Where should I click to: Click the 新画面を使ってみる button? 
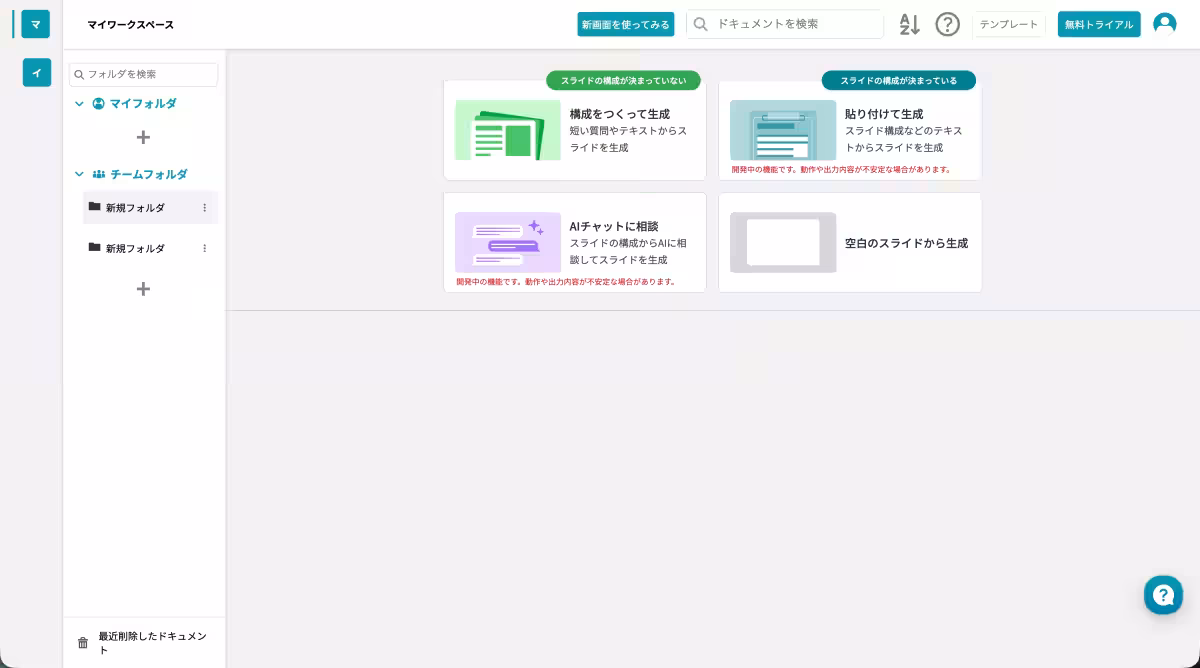626,24
